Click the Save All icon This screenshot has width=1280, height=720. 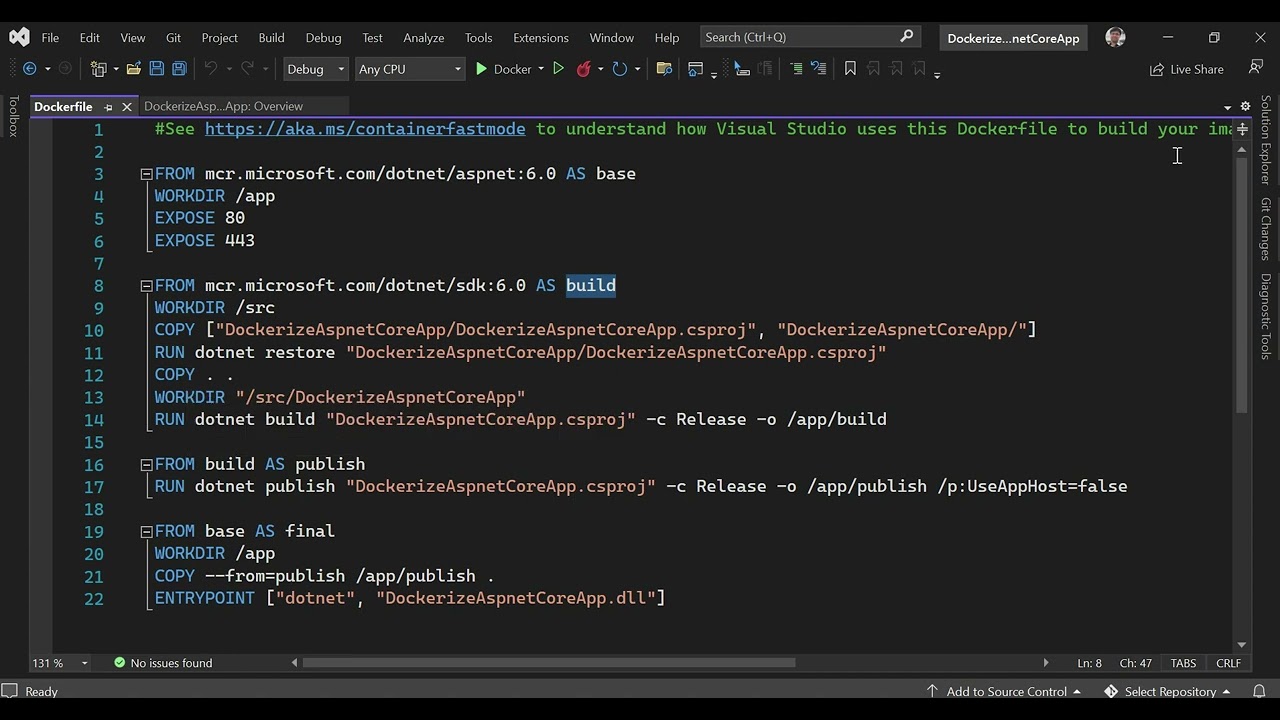(x=179, y=69)
